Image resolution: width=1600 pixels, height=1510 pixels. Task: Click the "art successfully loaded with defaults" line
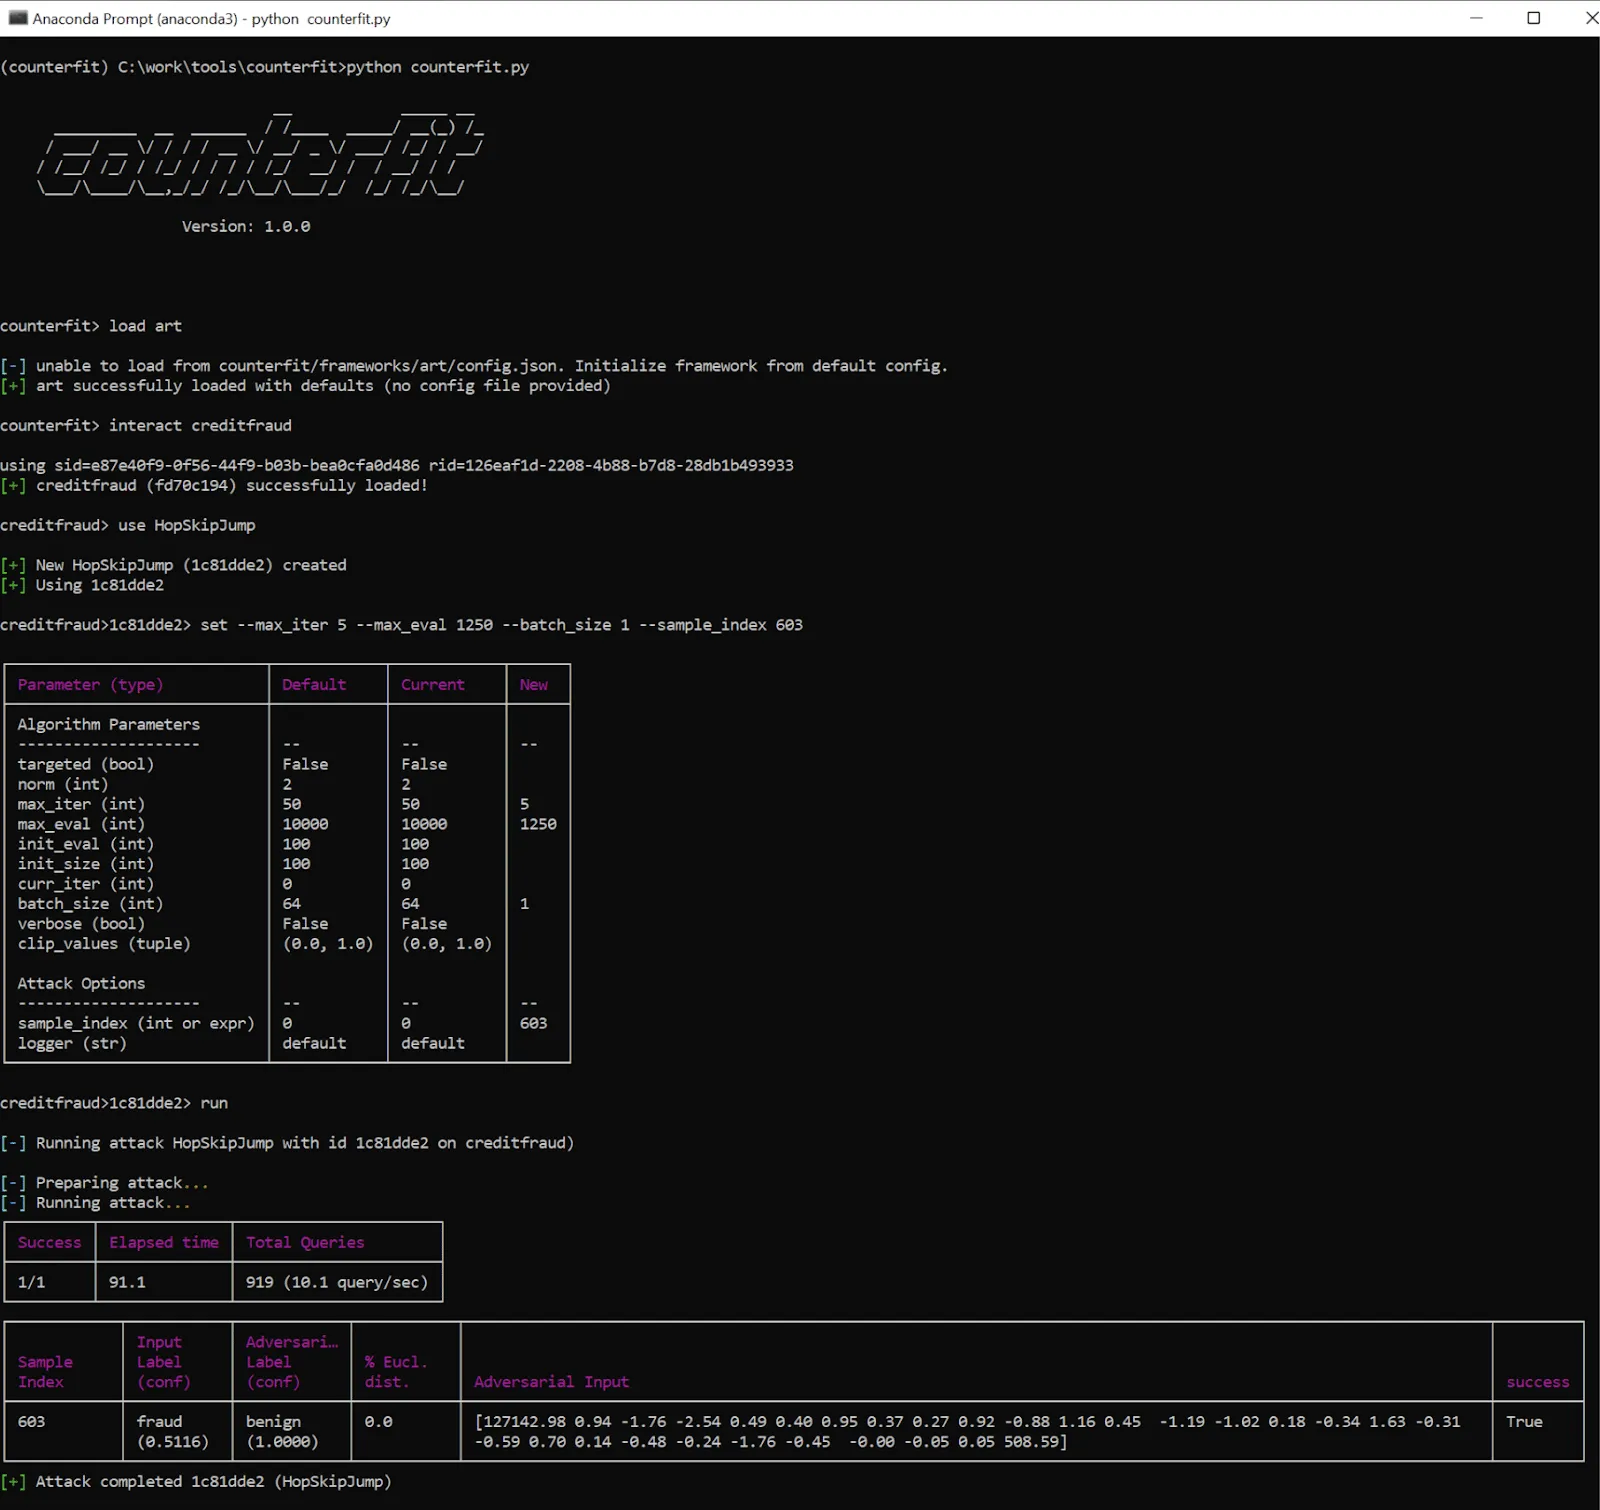[305, 386]
